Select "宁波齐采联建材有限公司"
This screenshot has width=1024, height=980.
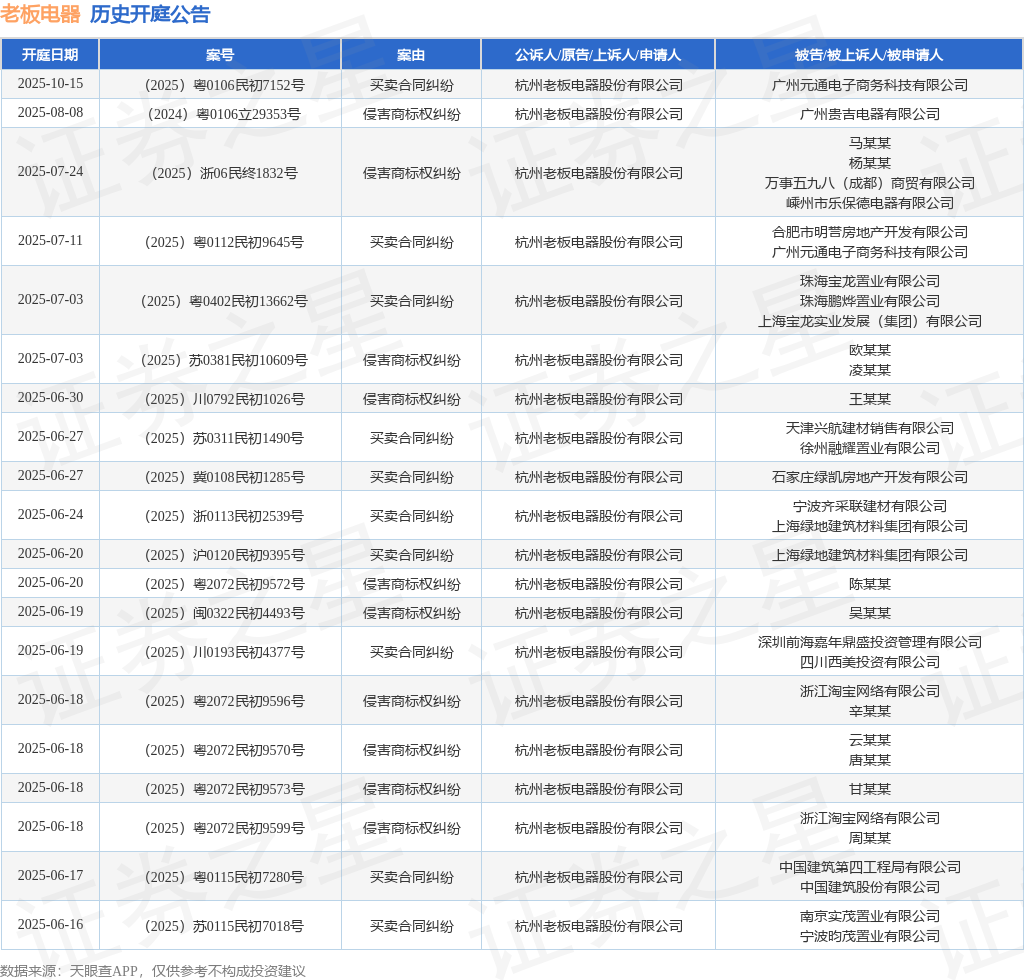point(870,506)
